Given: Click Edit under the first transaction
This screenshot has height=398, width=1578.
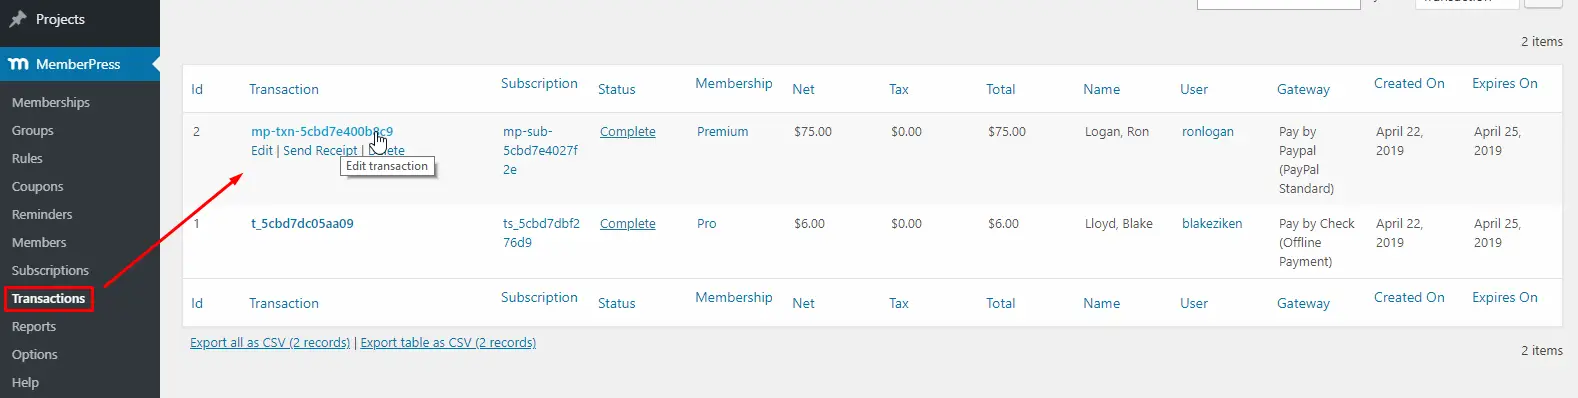Looking at the screenshot, I should point(261,150).
